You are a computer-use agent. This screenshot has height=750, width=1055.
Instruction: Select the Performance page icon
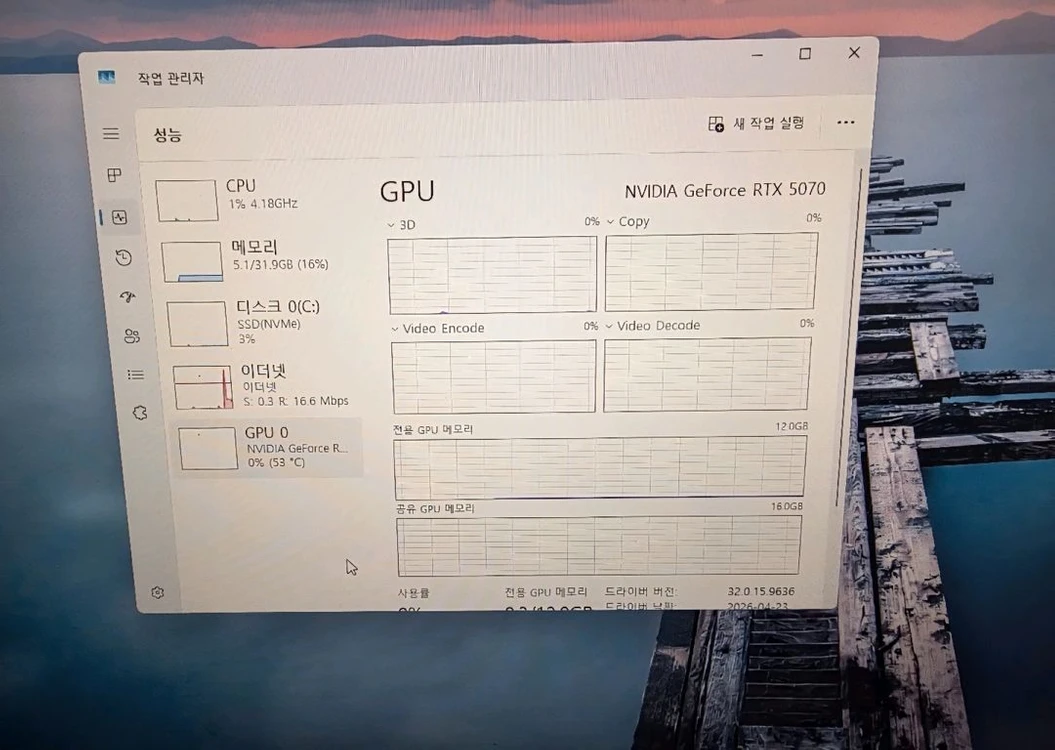(x=120, y=217)
